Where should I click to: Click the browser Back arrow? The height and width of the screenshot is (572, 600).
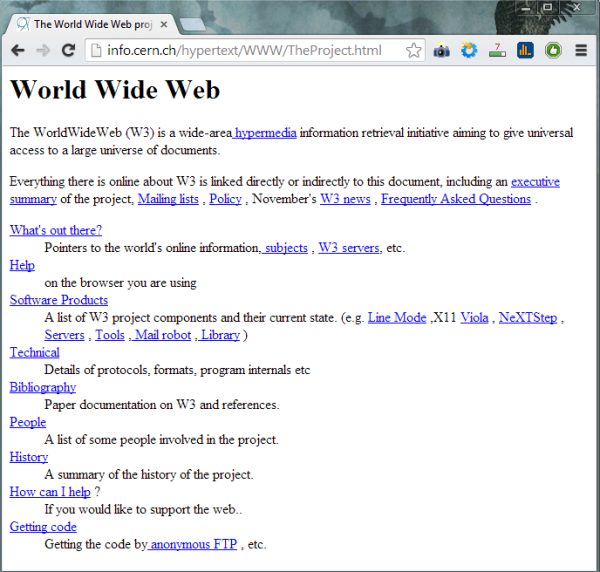[18, 50]
